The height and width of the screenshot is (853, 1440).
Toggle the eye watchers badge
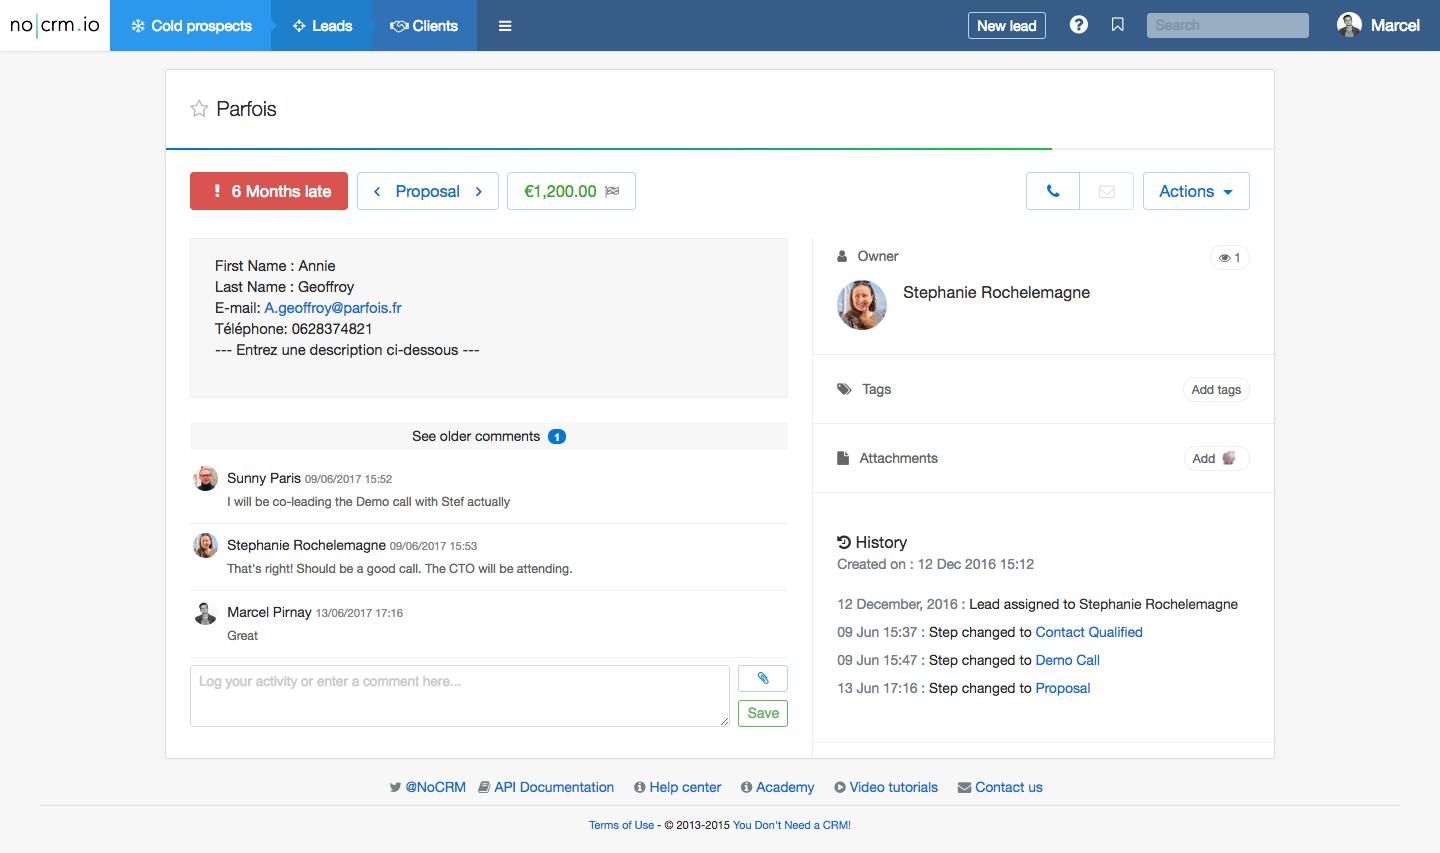click(1229, 258)
